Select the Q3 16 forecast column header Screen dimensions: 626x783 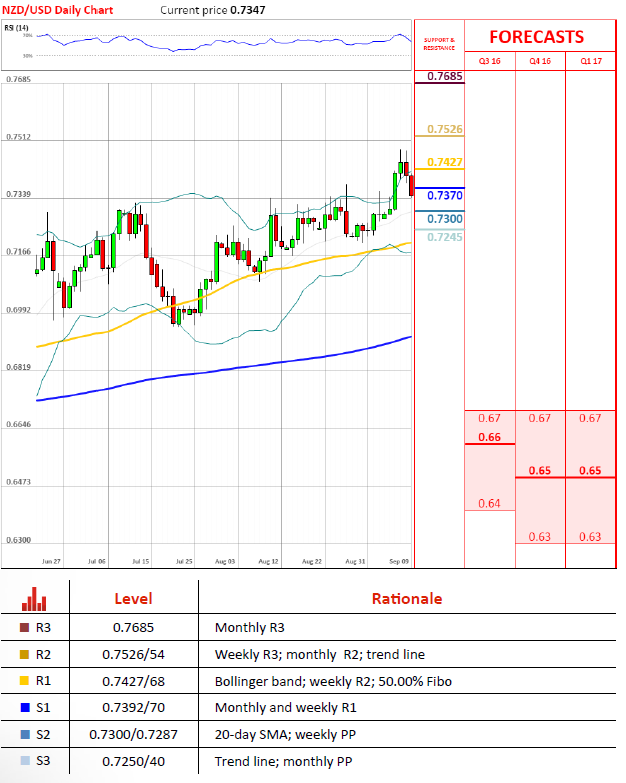pyautogui.click(x=490, y=62)
